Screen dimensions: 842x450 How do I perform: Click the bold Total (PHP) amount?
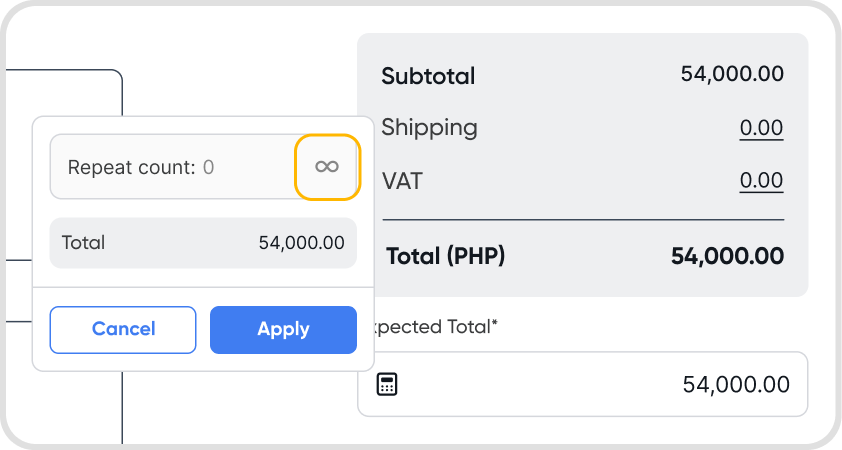tap(727, 256)
